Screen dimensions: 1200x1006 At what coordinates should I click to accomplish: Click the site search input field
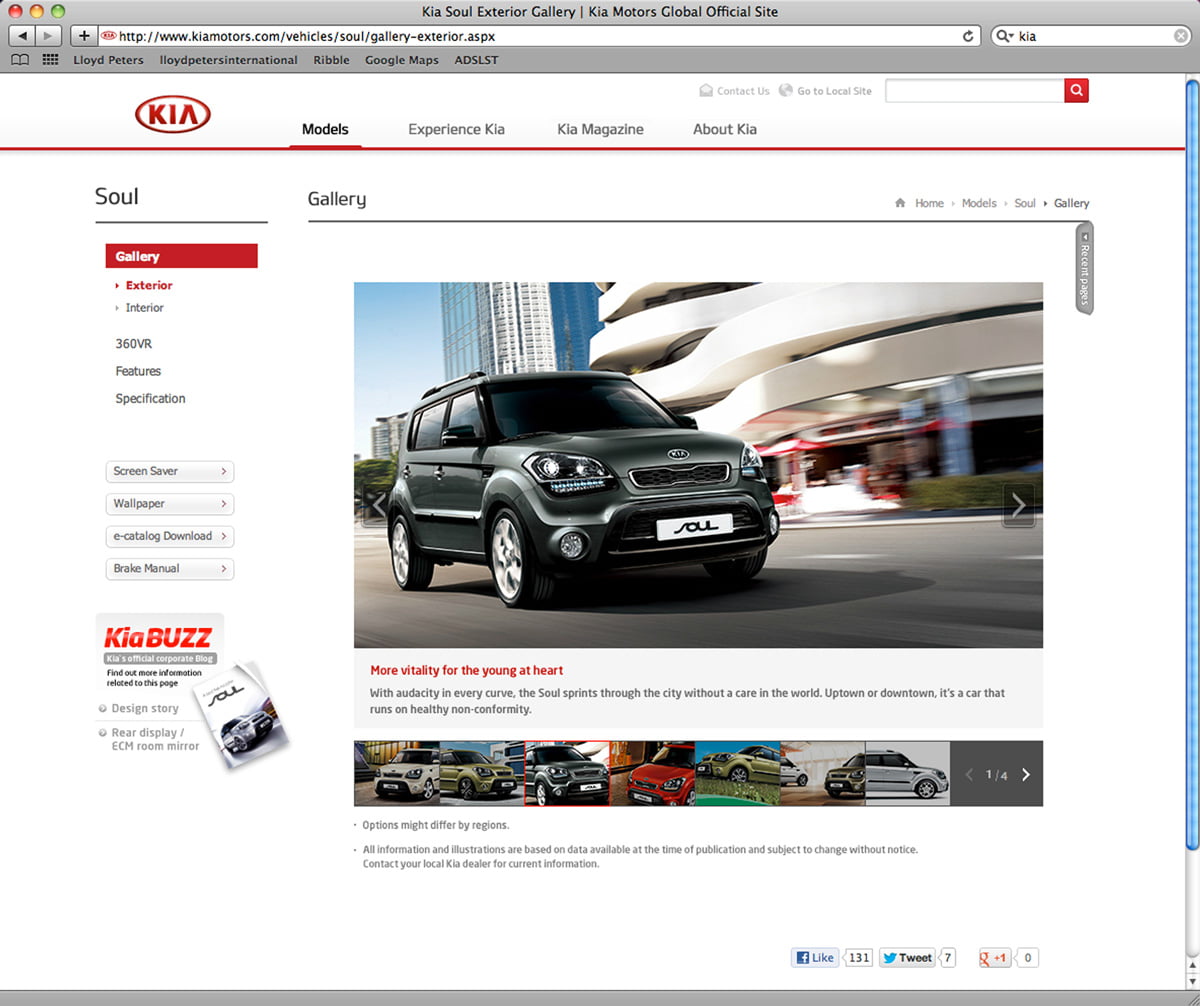tap(974, 91)
